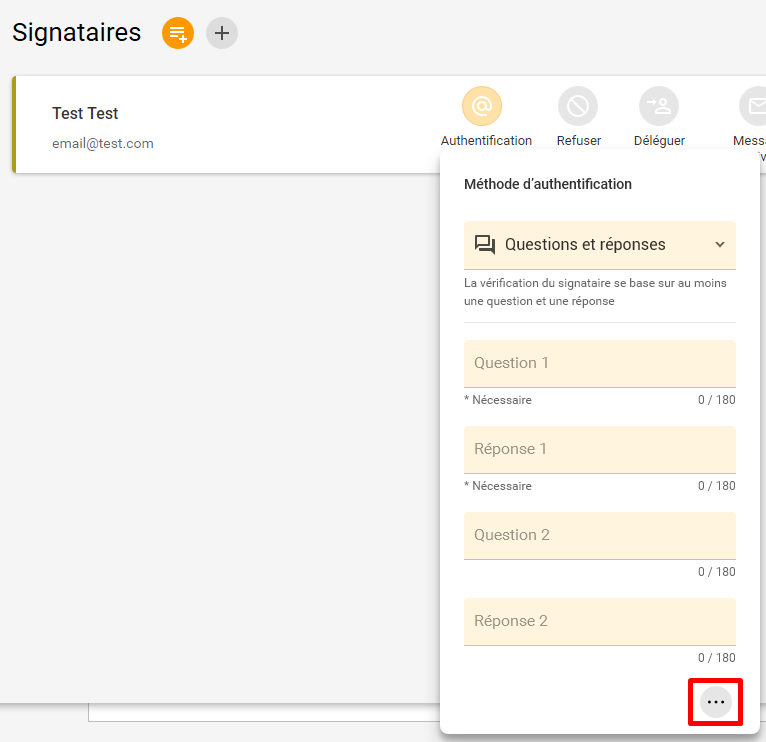
Task: Click the Authentification label
Action: (486, 141)
